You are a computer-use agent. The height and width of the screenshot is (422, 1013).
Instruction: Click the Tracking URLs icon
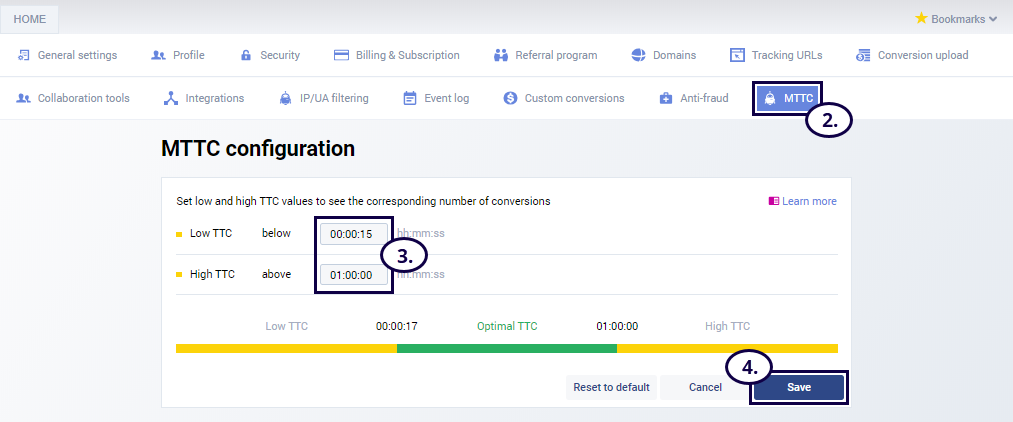pos(737,55)
